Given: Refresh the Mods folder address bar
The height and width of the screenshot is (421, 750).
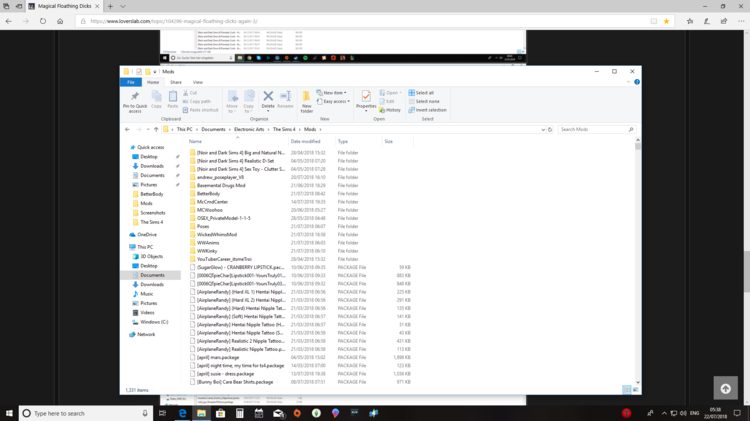Looking at the screenshot, I should coord(550,130).
